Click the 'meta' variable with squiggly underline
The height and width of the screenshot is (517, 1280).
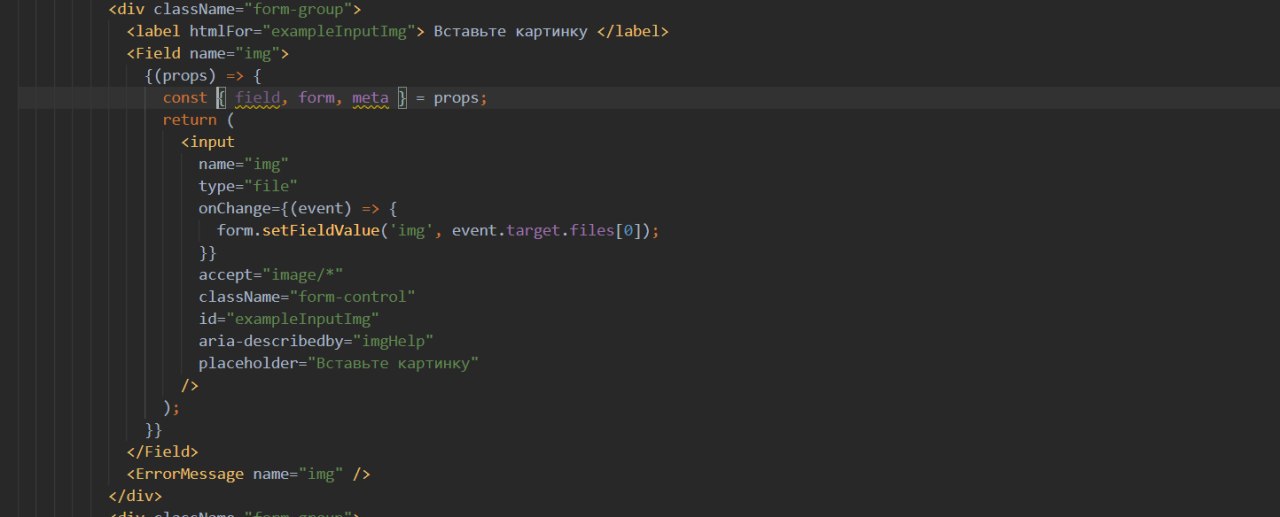(370, 98)
